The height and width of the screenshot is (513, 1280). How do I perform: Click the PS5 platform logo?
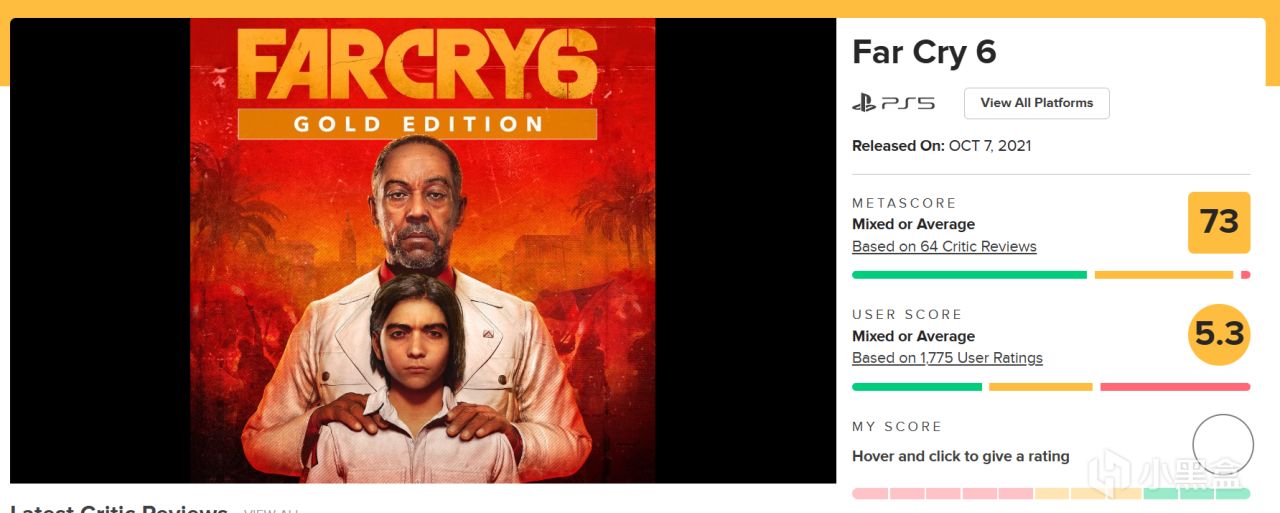893,103
